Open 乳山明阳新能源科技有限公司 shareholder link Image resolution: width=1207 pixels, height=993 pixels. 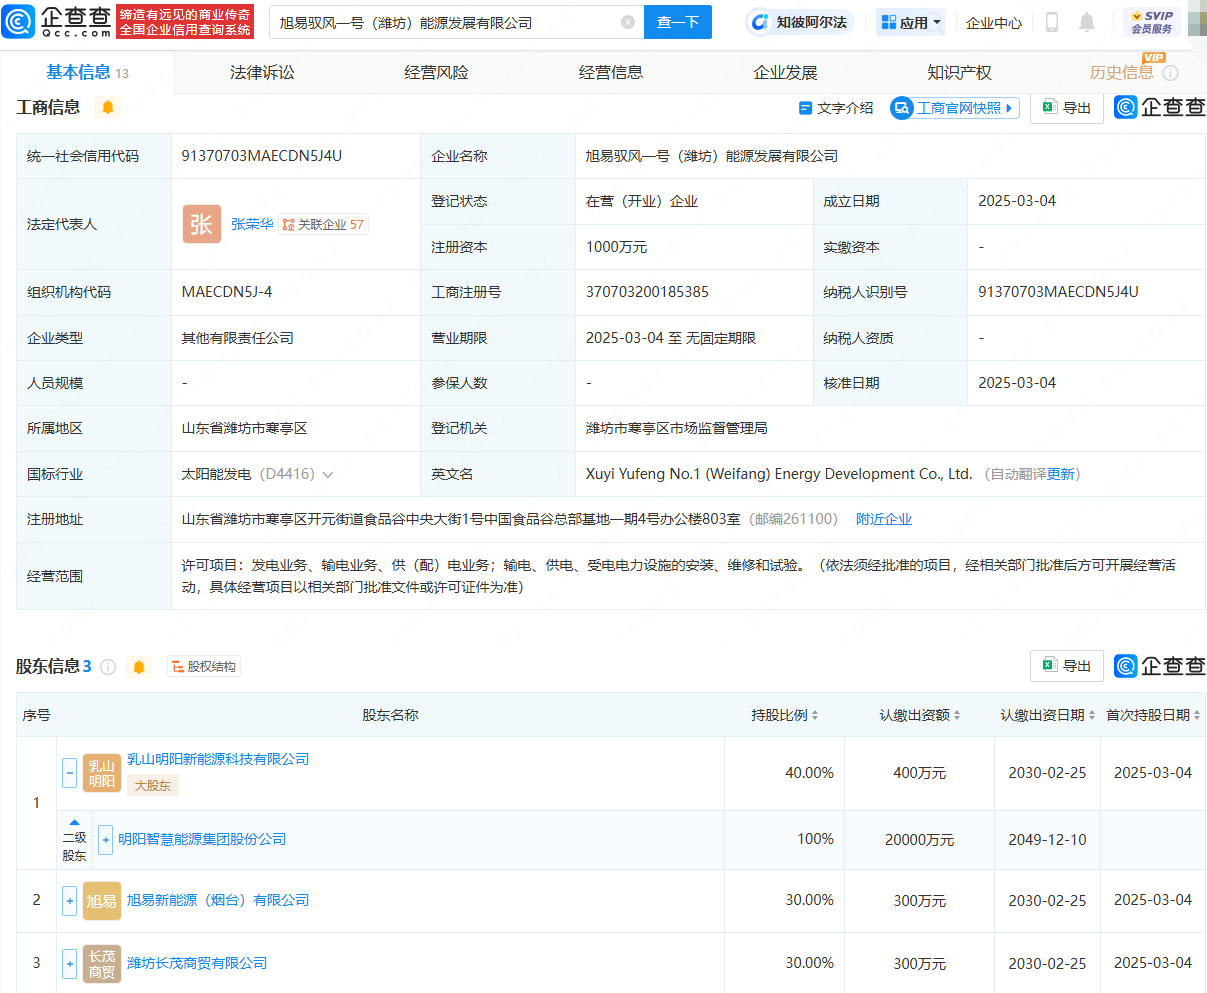pos(218,759)
